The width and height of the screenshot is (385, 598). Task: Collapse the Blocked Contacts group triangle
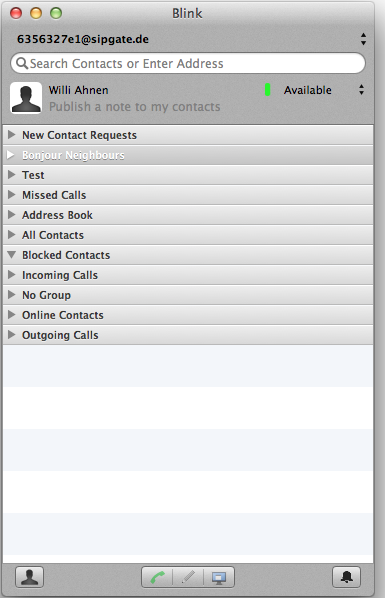pyautogui.click(x=11, y=254)
